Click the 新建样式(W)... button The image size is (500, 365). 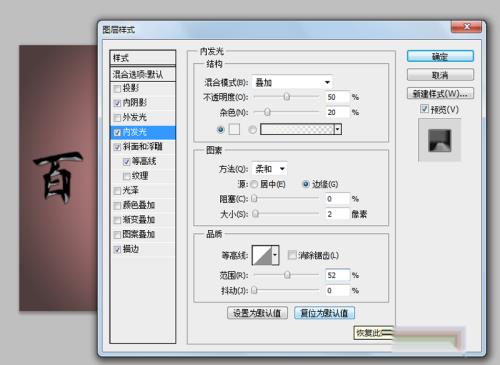pyautogui.click(x=440, y=93)
